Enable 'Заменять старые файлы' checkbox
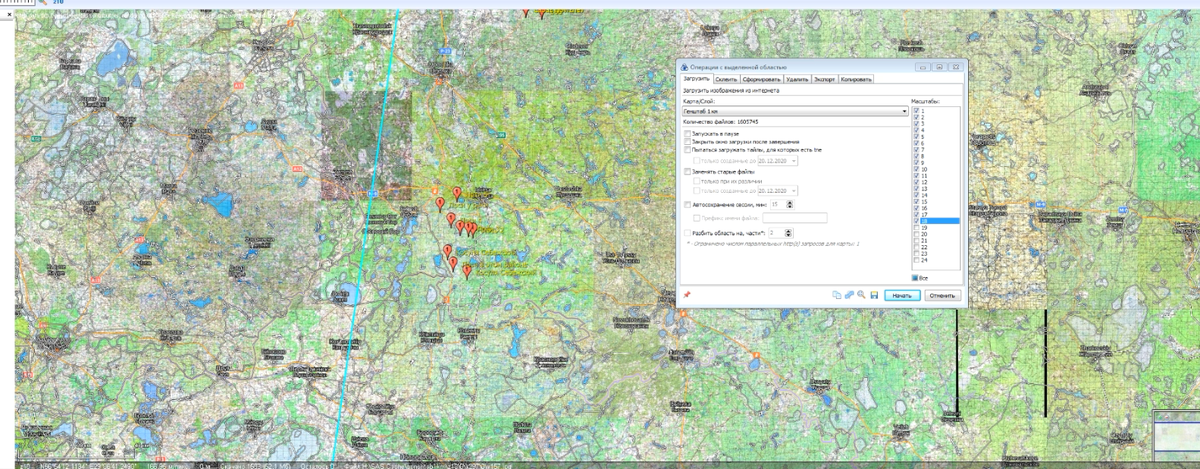This screenshot has width=1200, height=469. [688, 172]
